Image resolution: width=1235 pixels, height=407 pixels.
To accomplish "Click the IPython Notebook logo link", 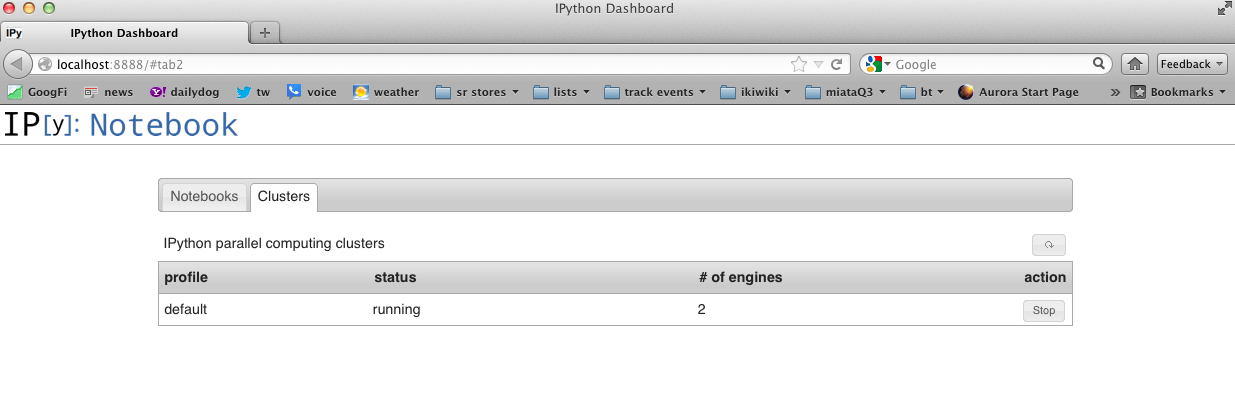I will [121, 126].
